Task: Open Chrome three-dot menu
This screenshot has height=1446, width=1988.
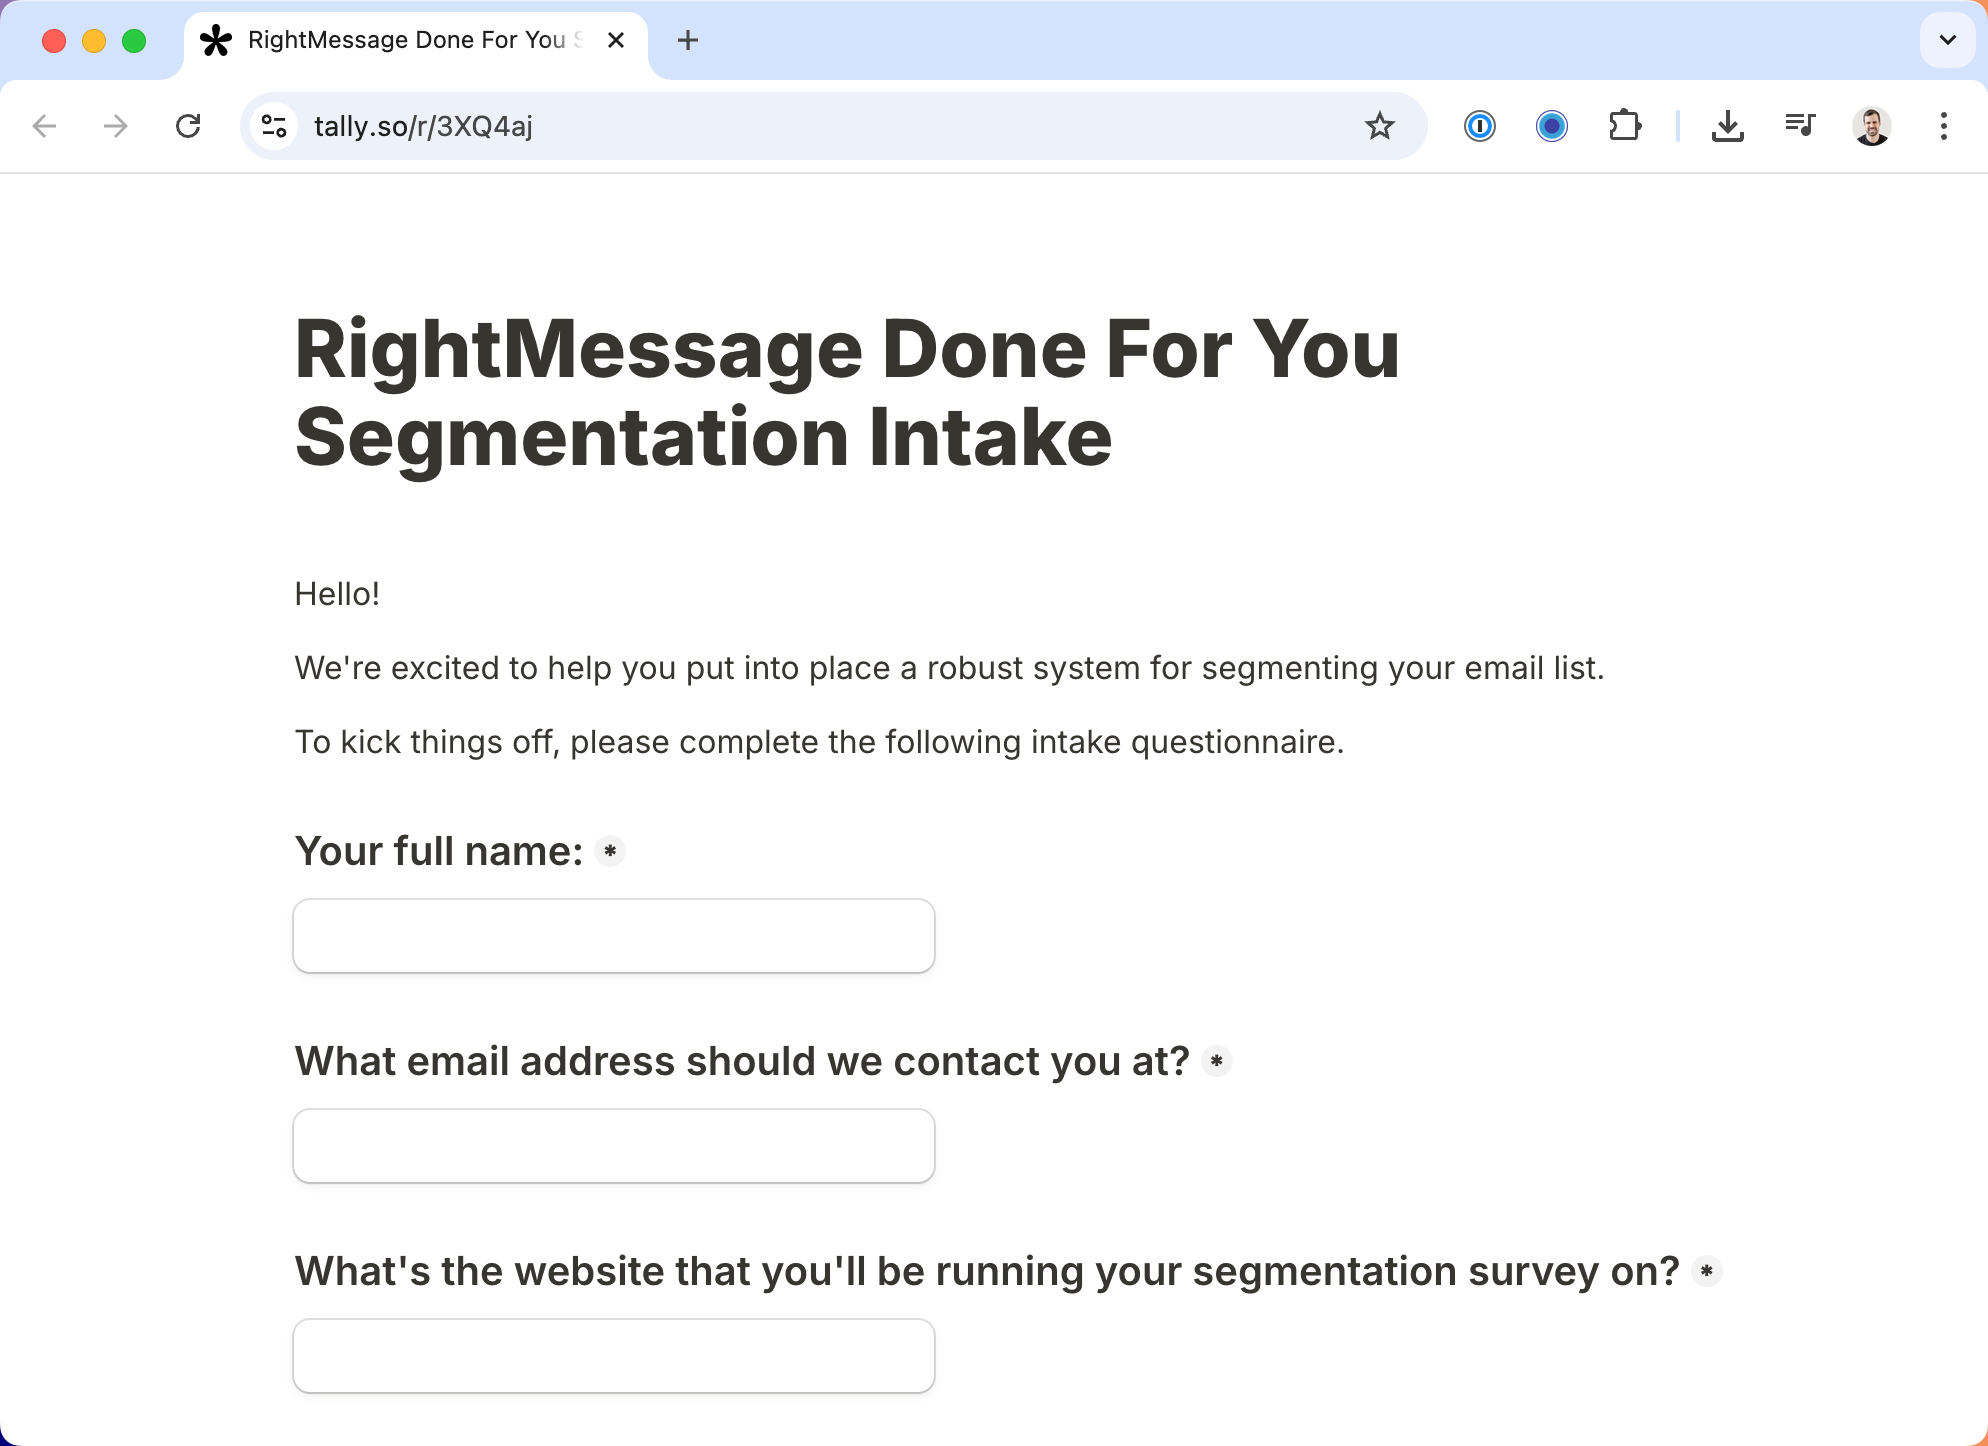Action: click(x=1944, y=126)
